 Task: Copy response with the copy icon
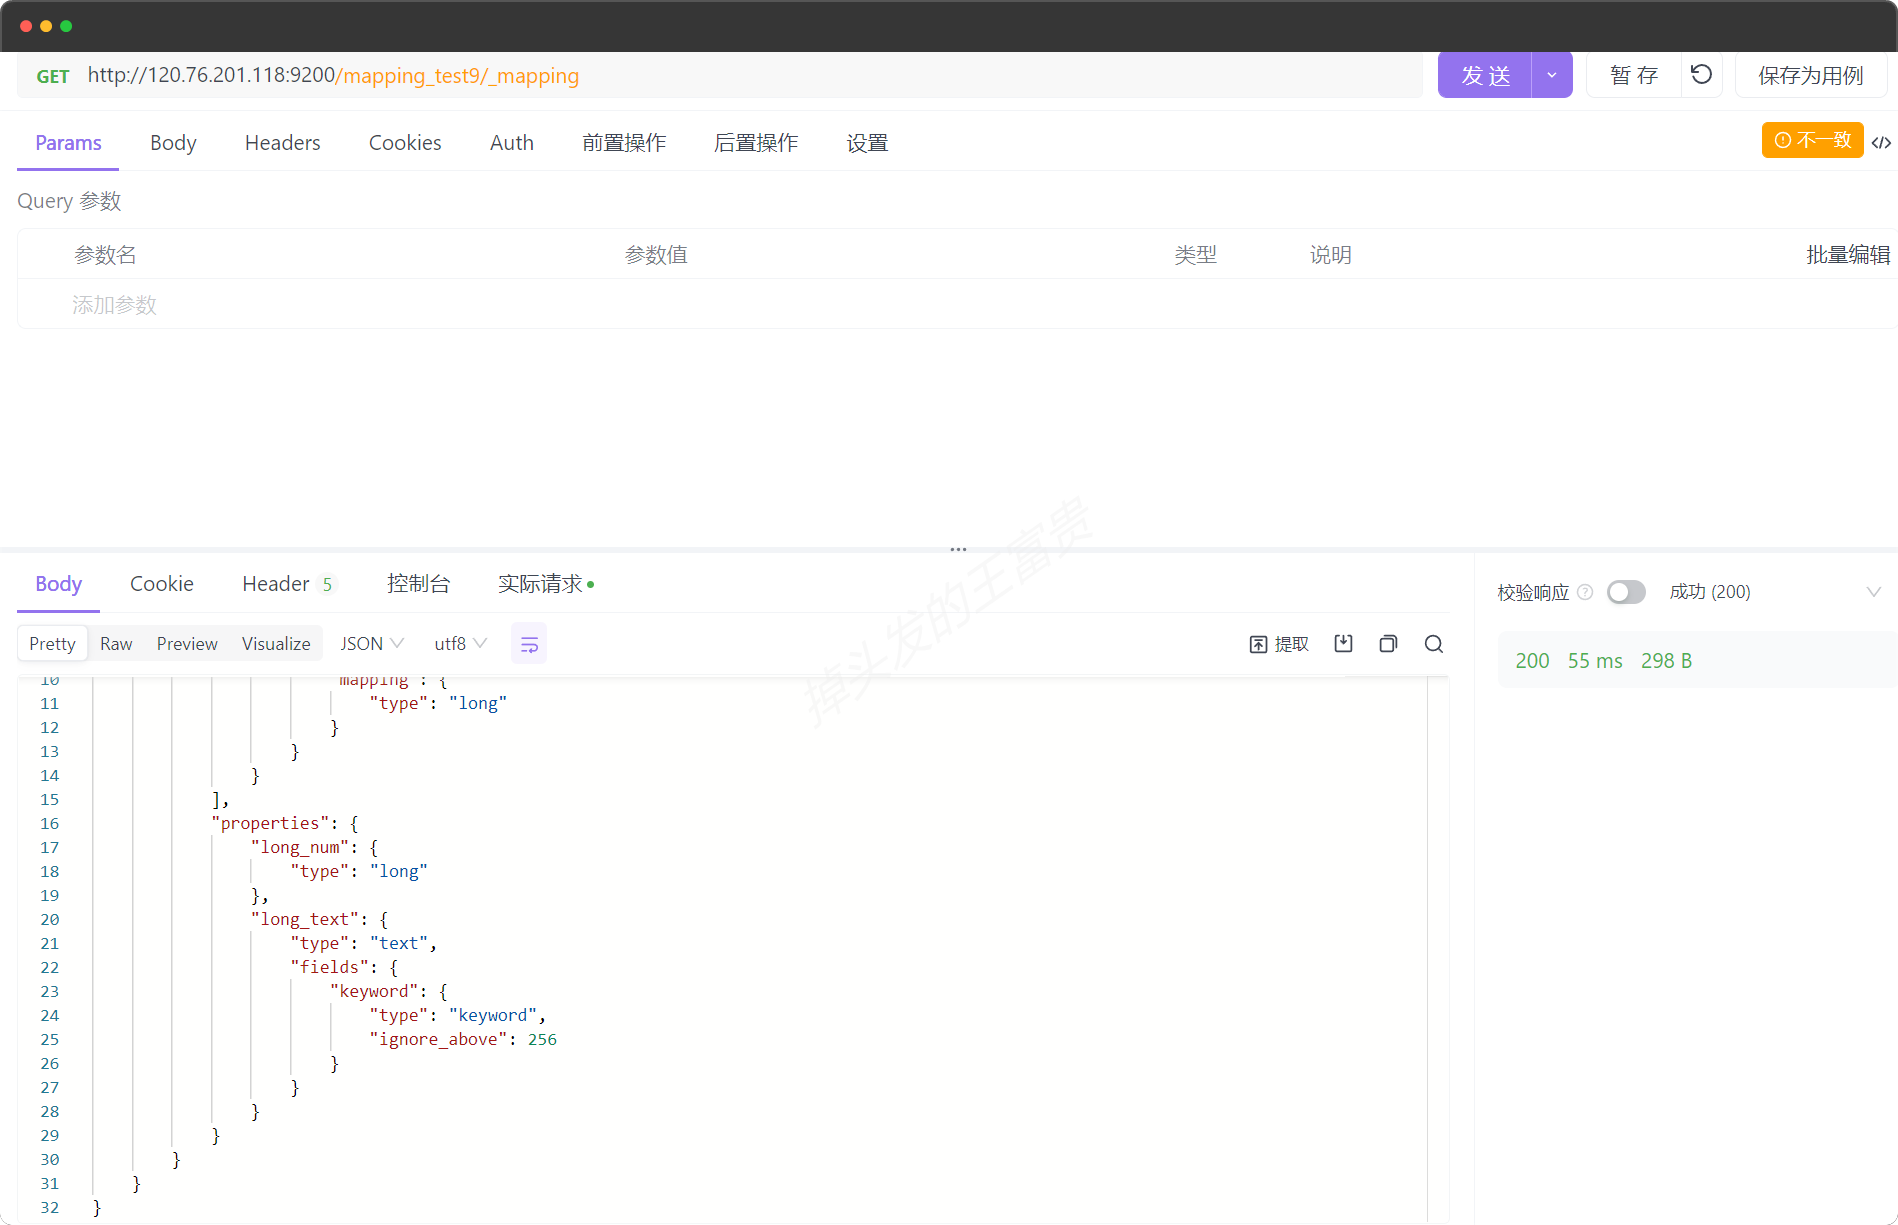(1388, 644)
